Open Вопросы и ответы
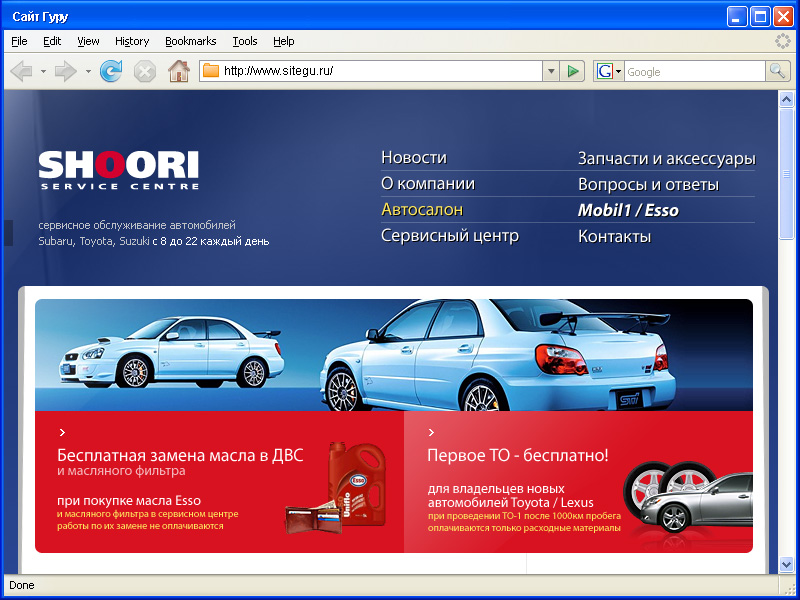This screenshot has width=800, height=600. tap(648, 184)
